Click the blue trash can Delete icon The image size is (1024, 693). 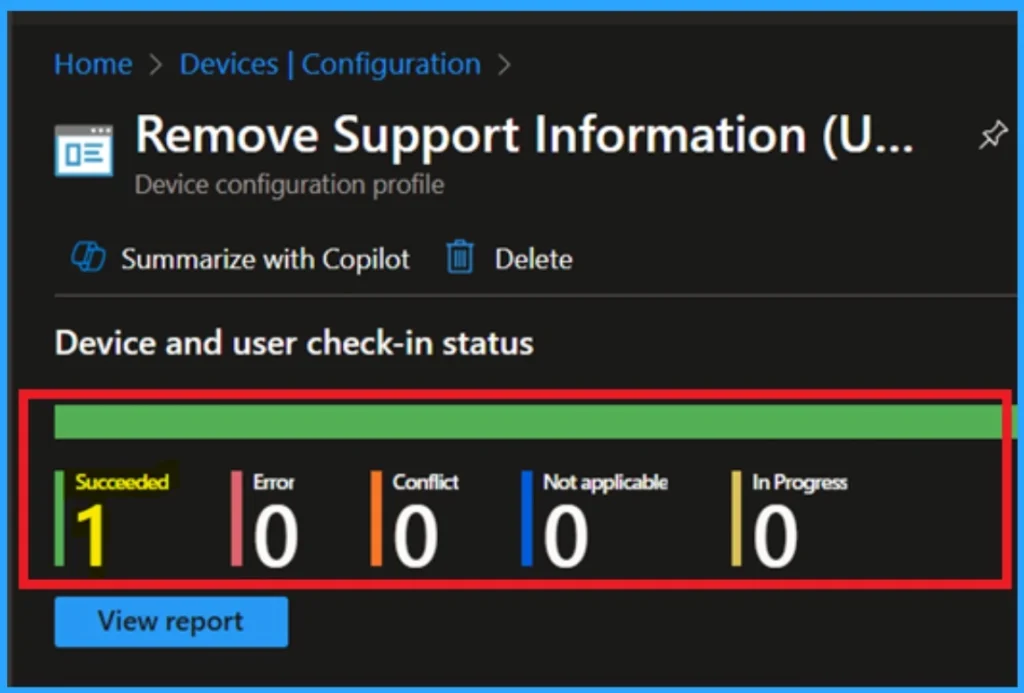pos(459,258)
